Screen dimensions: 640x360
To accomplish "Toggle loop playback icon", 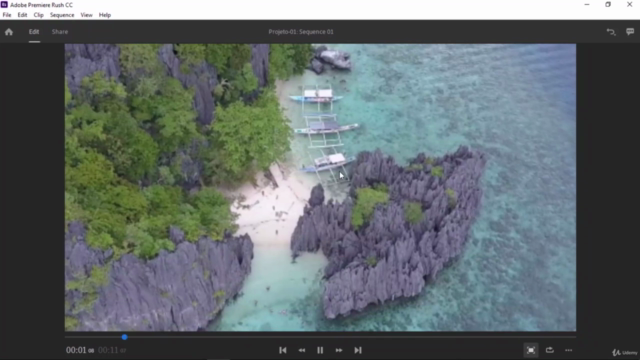I will [550, 350].
